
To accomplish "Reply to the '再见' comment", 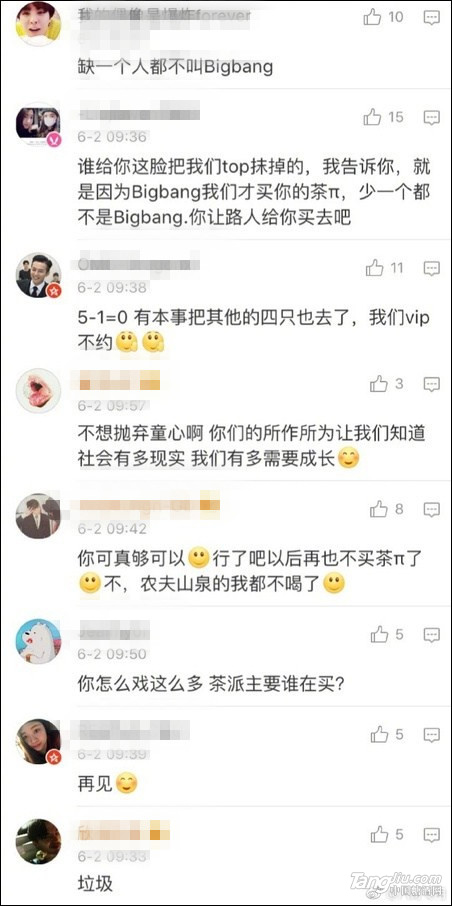I will click(431, 736).
